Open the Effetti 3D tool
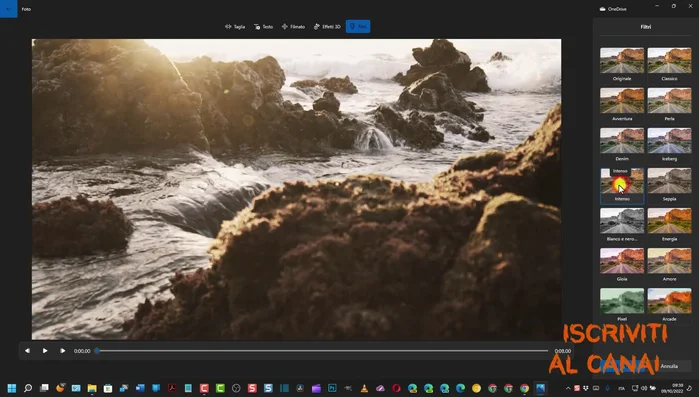Viewport: 699px width, 397px height. (327, 27)
